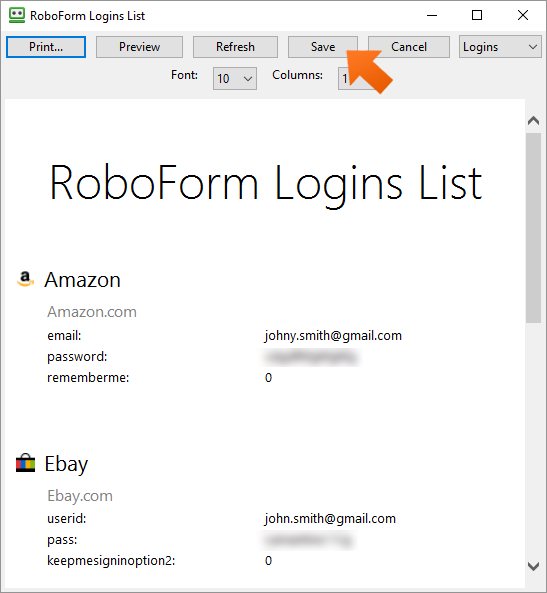Screen dimensions: 547x593
Task: Click john.smith@gmail.com userid value
Action: click(x=330, y=518)
